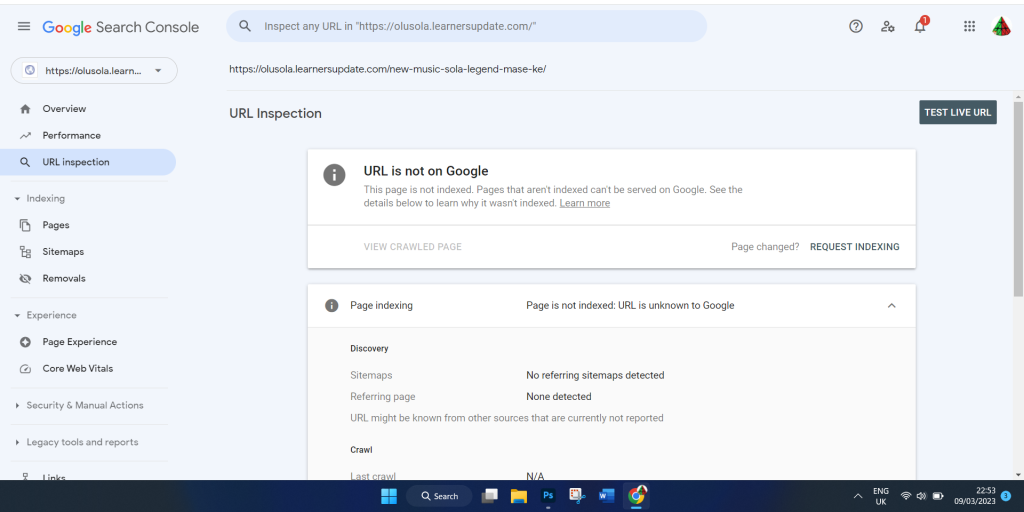Select URL inspection in sidebar
This screenshot has height=512, width=1024.
88,162
